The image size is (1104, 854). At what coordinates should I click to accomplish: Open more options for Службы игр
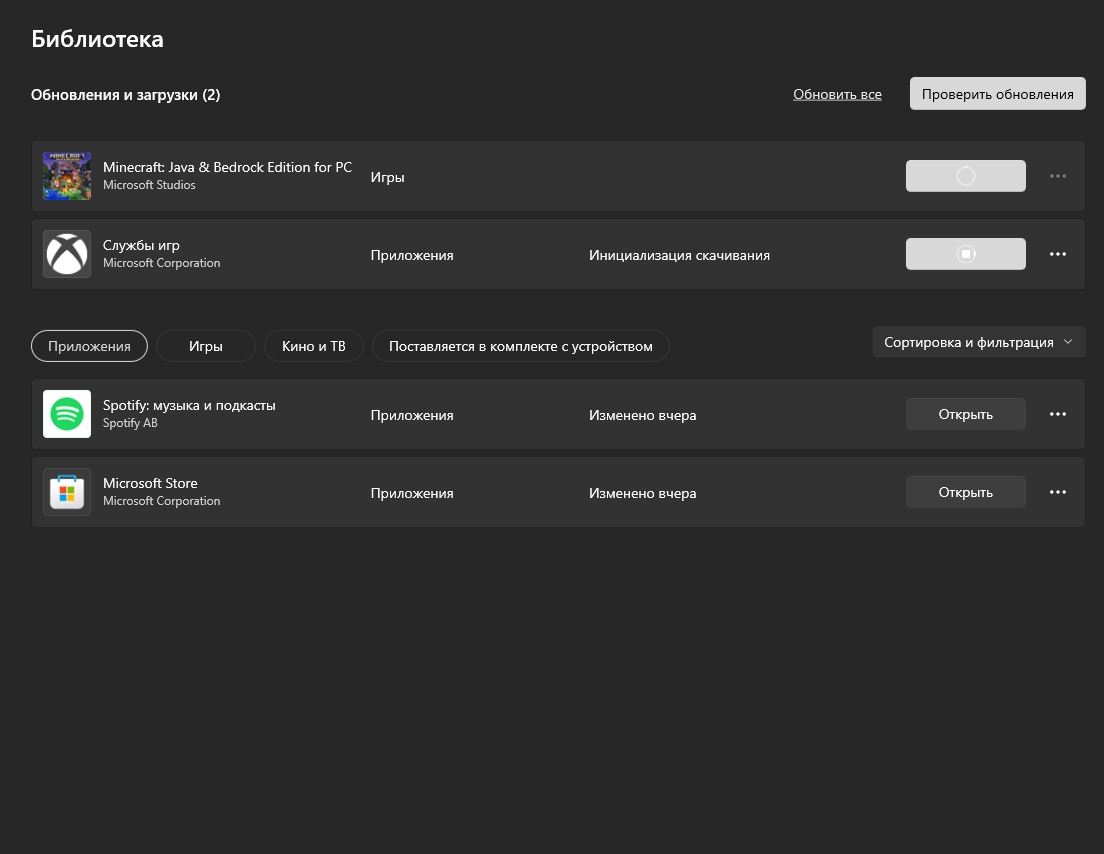(1058, 254)
